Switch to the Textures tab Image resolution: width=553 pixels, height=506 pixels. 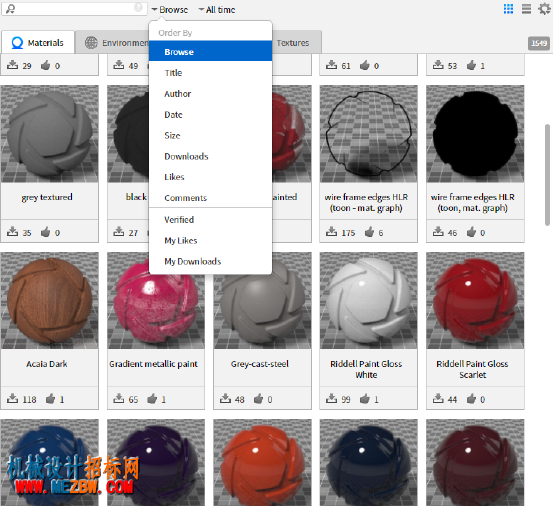click(293, 43)
